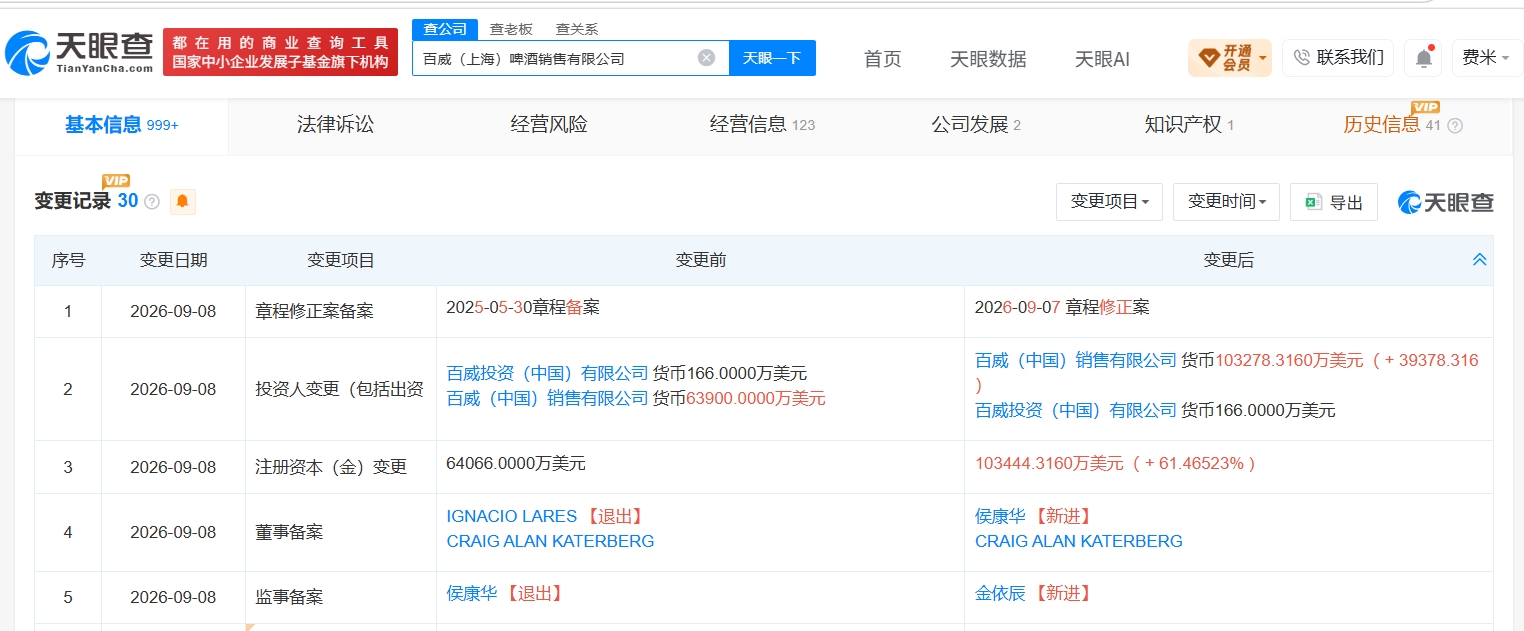Open 天眼数据 in top navigation
This screenshot has height=631, width=1524.
point(988,59)
